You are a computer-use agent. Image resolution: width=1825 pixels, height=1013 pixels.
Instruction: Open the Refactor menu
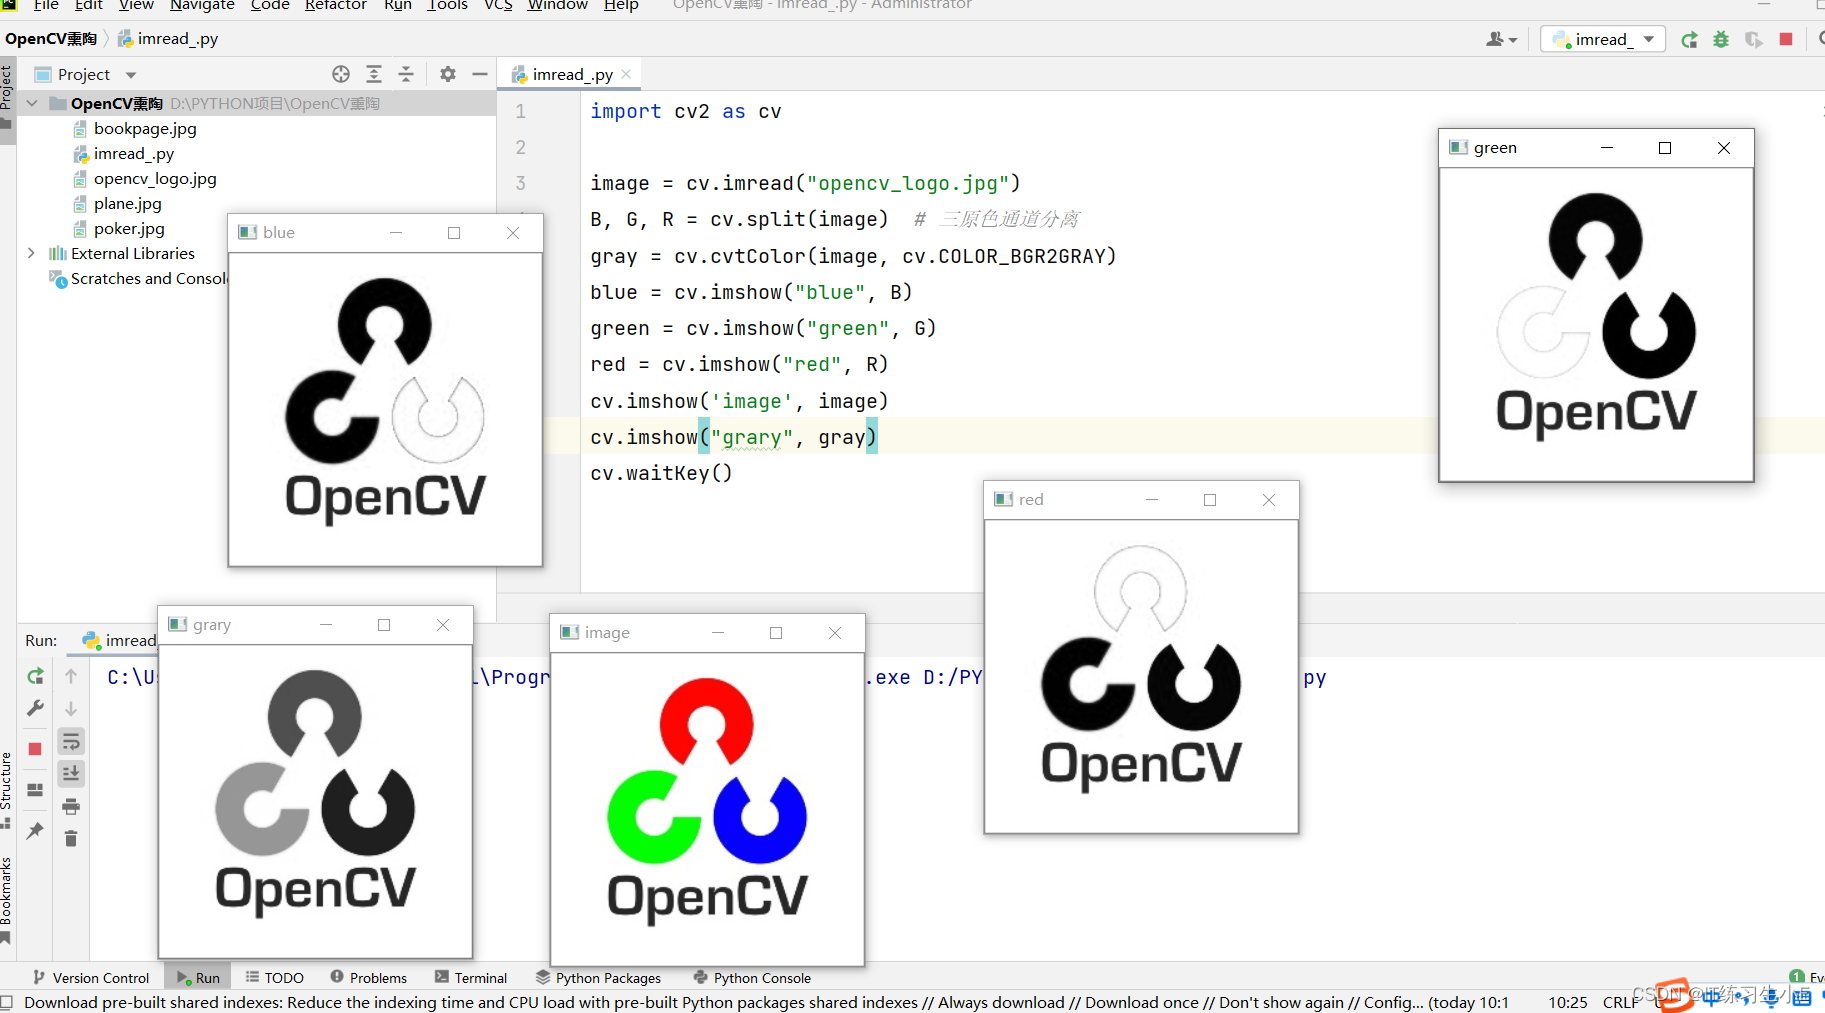(335, 5)
